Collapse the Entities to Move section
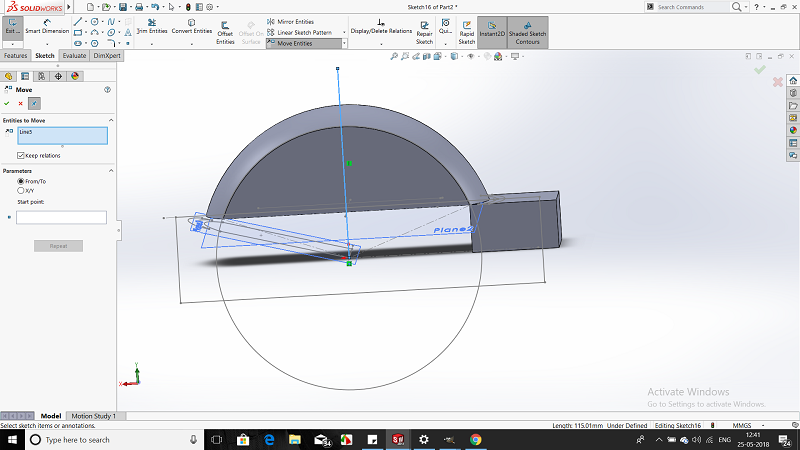Screen dimensions: 800x450 coord(110,120)
